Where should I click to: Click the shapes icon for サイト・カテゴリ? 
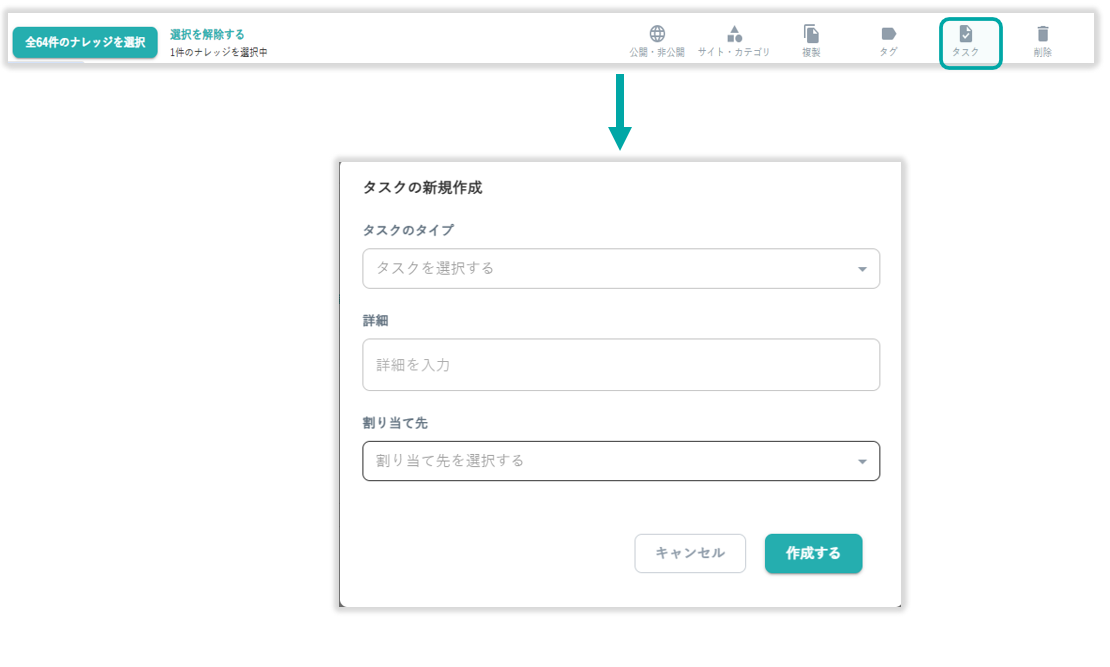(734, 34)
